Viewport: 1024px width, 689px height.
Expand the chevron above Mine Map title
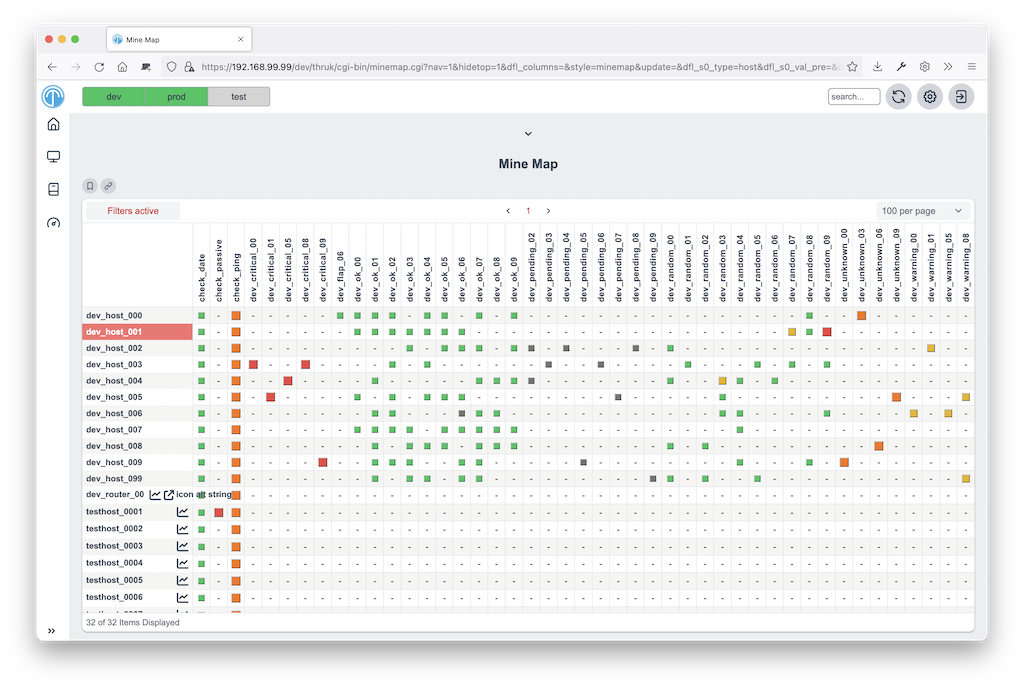tap(528, 134)
